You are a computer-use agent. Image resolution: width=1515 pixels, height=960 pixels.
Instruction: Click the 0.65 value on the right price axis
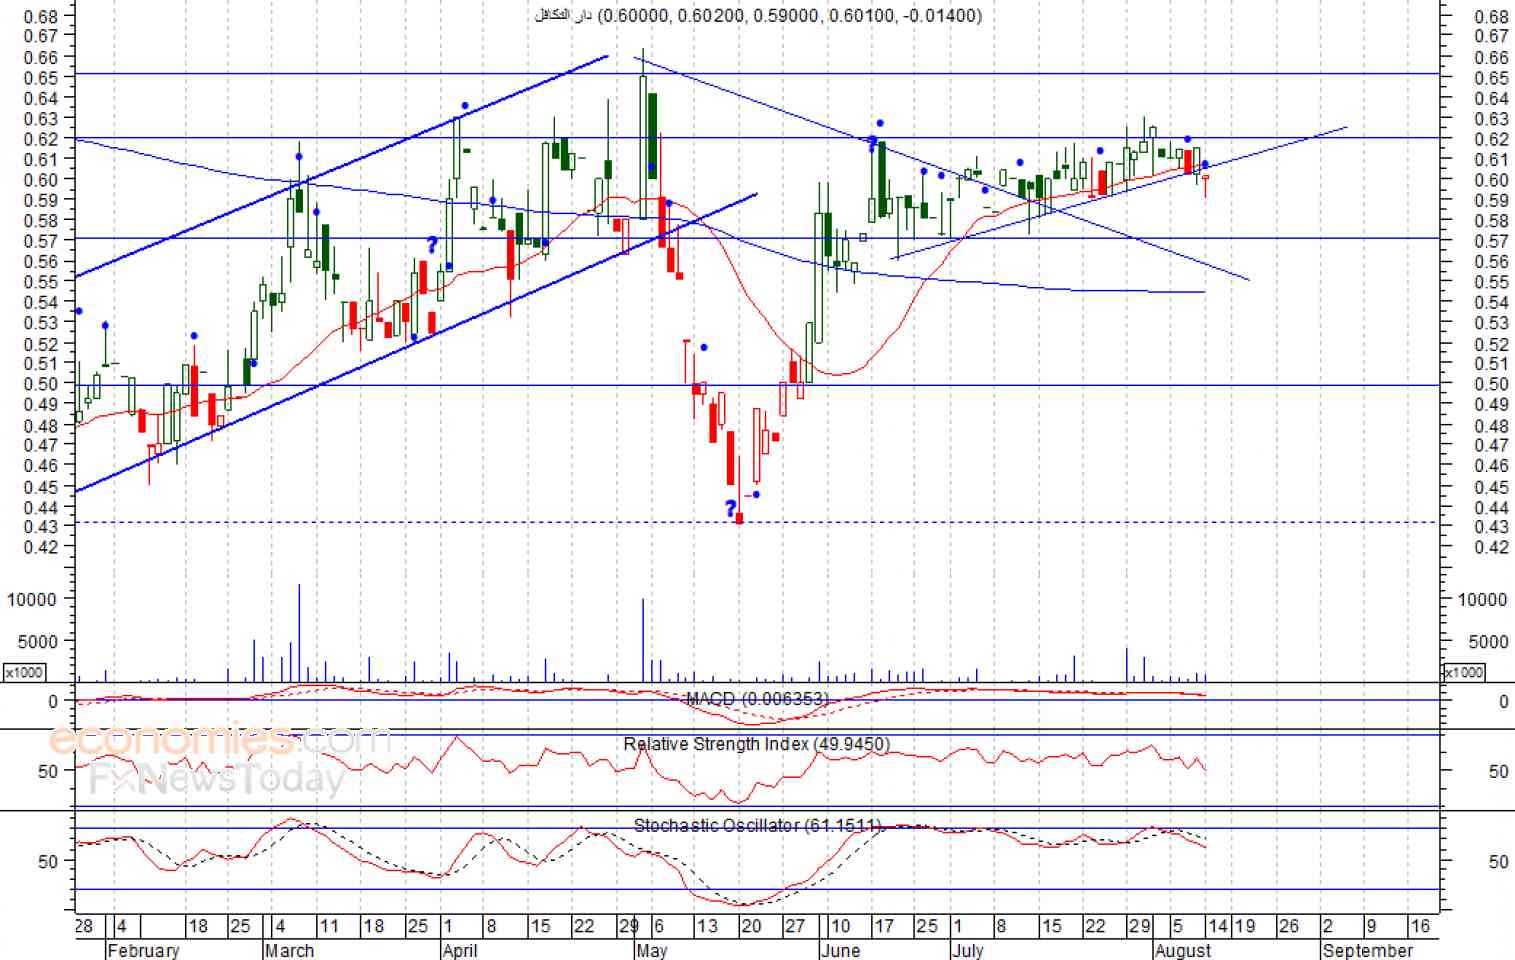click(1491, 78)
